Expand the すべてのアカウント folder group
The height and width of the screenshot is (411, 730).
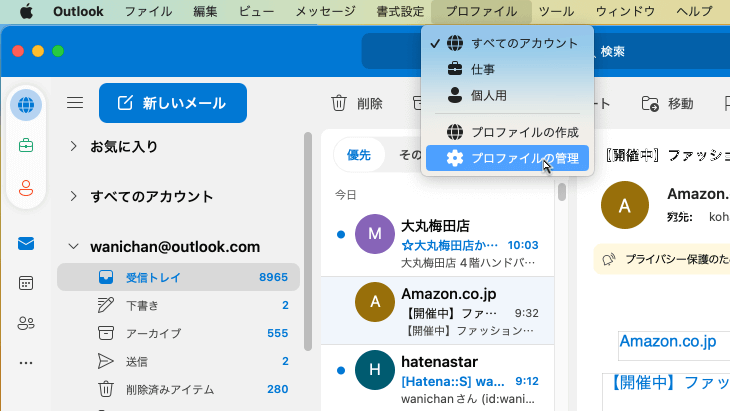point(74,196)
